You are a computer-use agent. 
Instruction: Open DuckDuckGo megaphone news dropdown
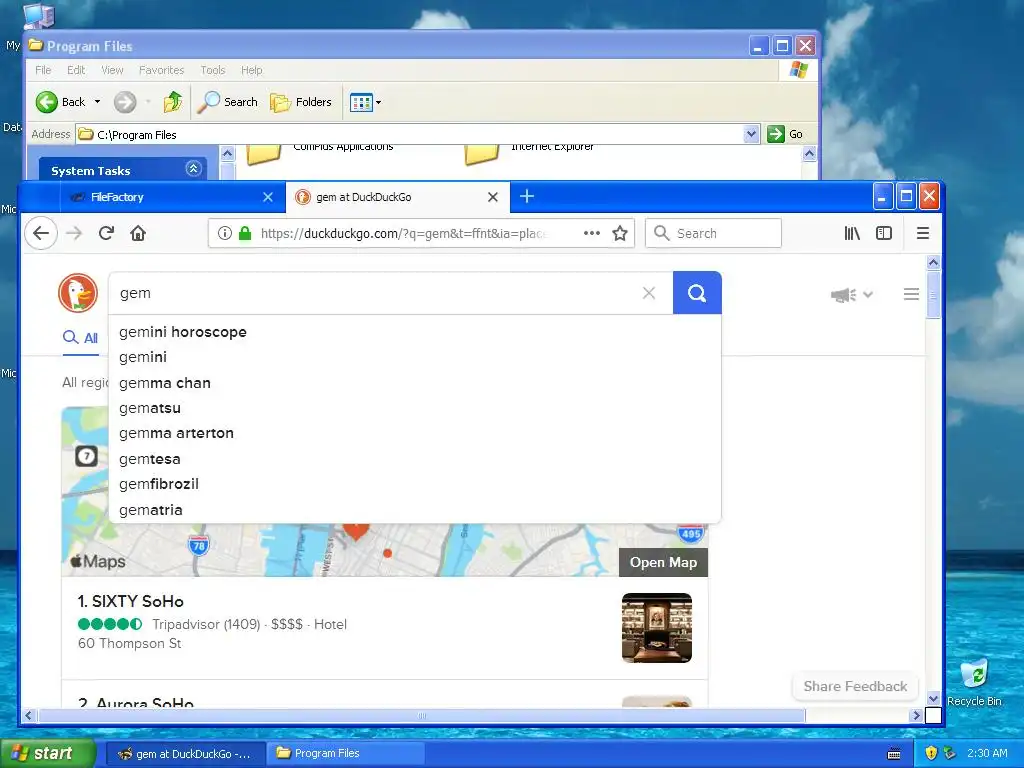point(852,295)
